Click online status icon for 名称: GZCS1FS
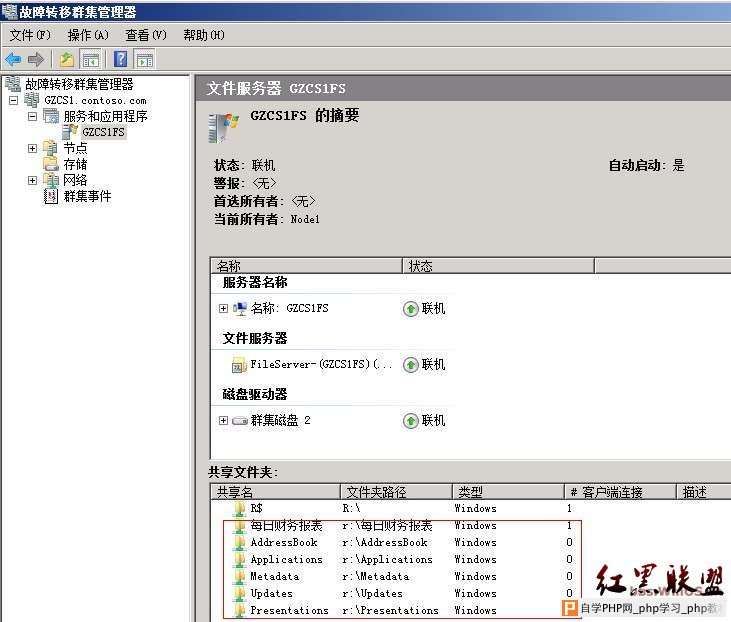The height and width of the screenshot is (622, 731). (x=410, y=309)
